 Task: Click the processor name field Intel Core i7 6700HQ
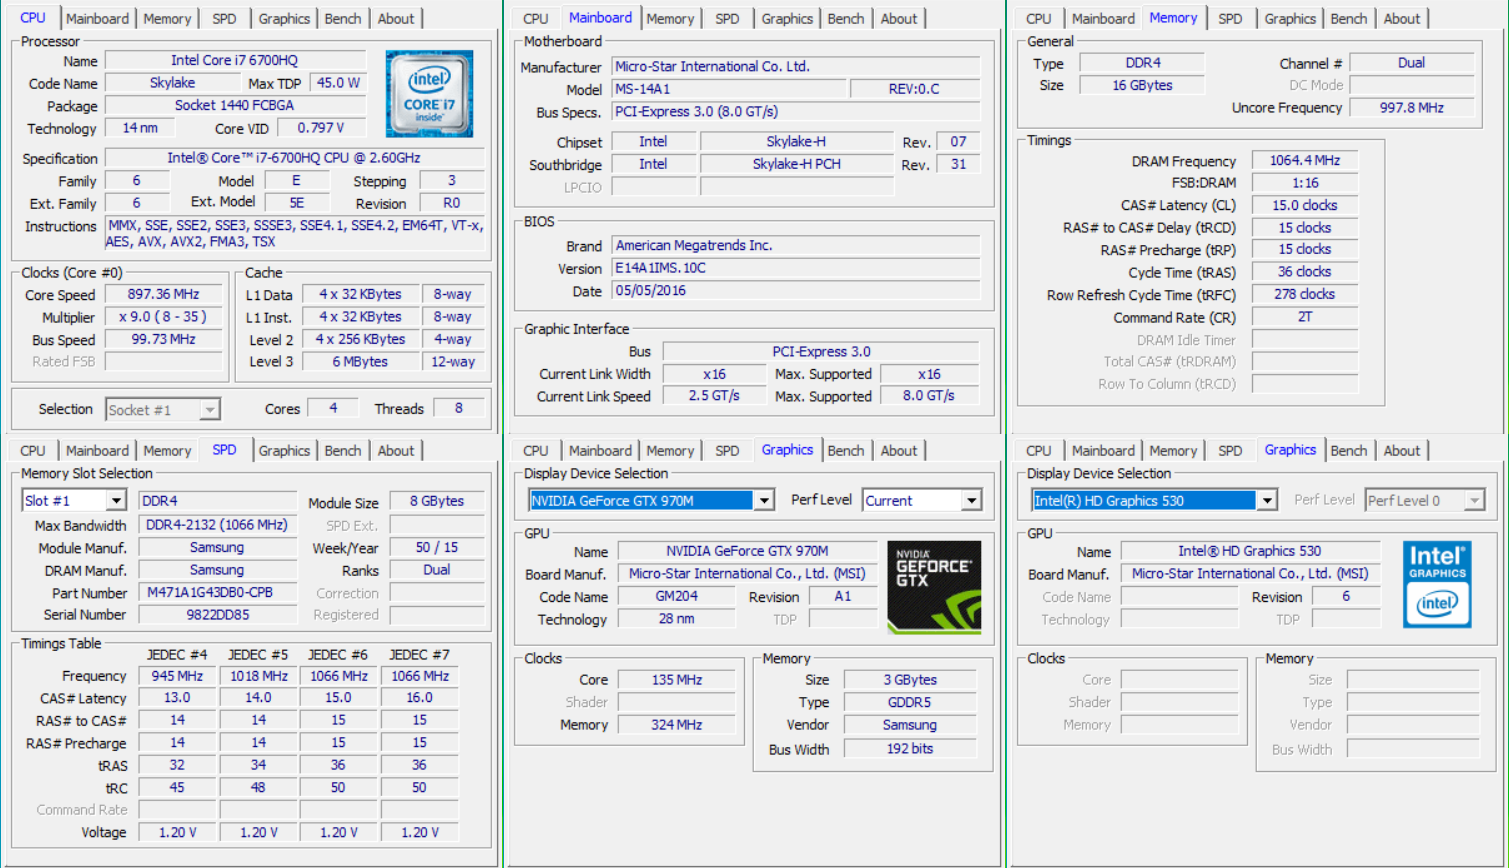pos(235,61)
